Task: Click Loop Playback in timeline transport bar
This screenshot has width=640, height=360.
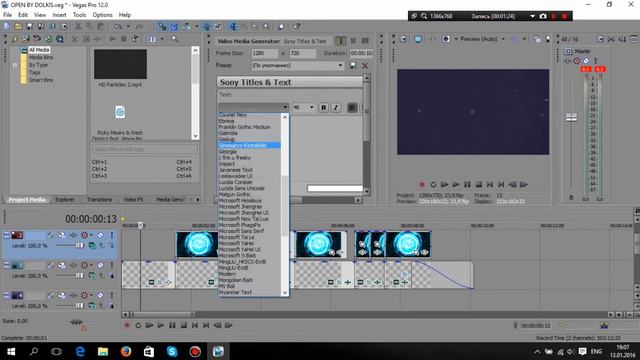Action: pyautogui.click(x=138, y=325)
